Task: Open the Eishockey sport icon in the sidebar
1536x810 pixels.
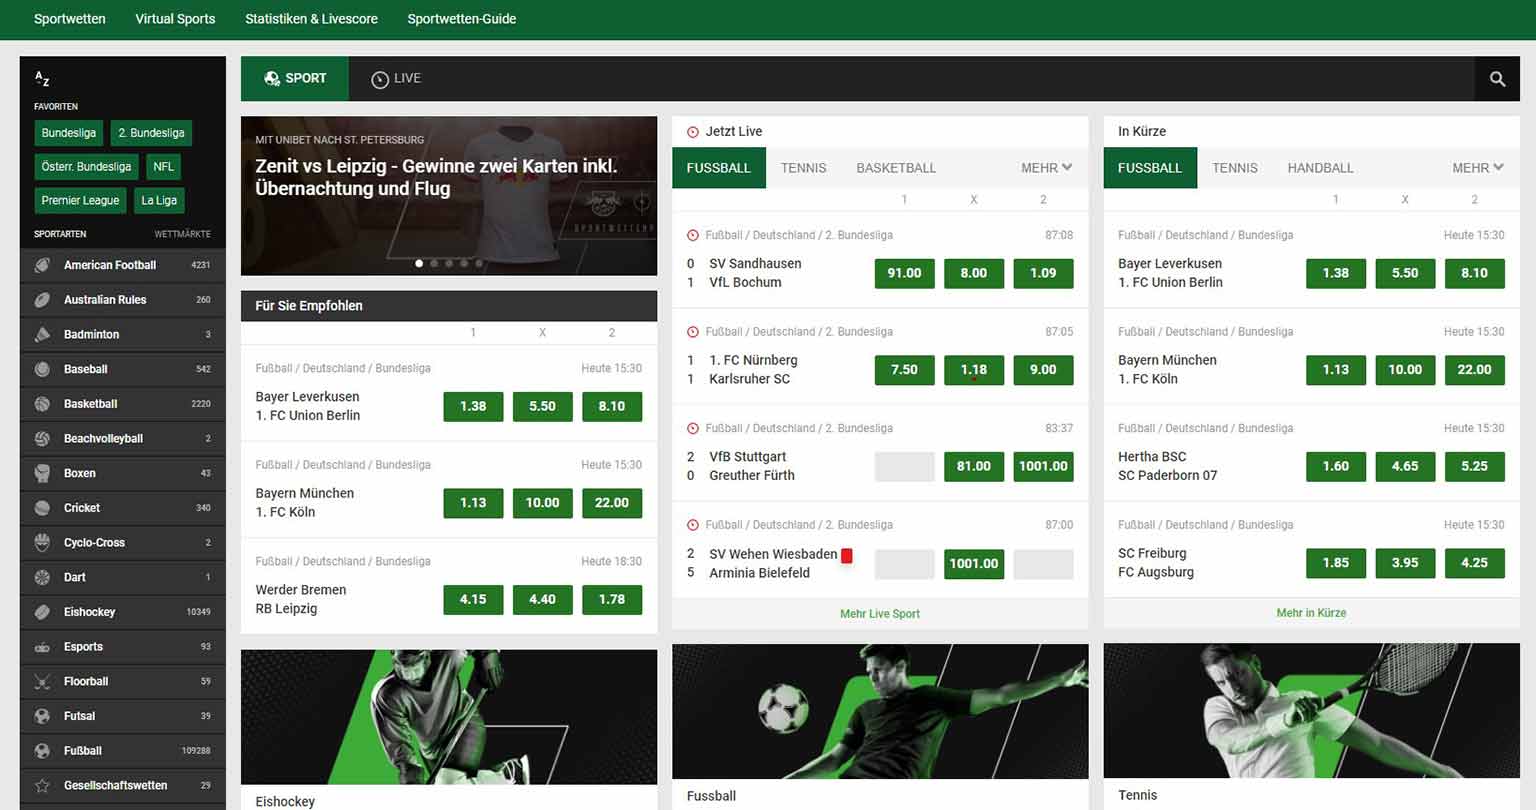Action: pyautogui.click(x=40, y=611)
